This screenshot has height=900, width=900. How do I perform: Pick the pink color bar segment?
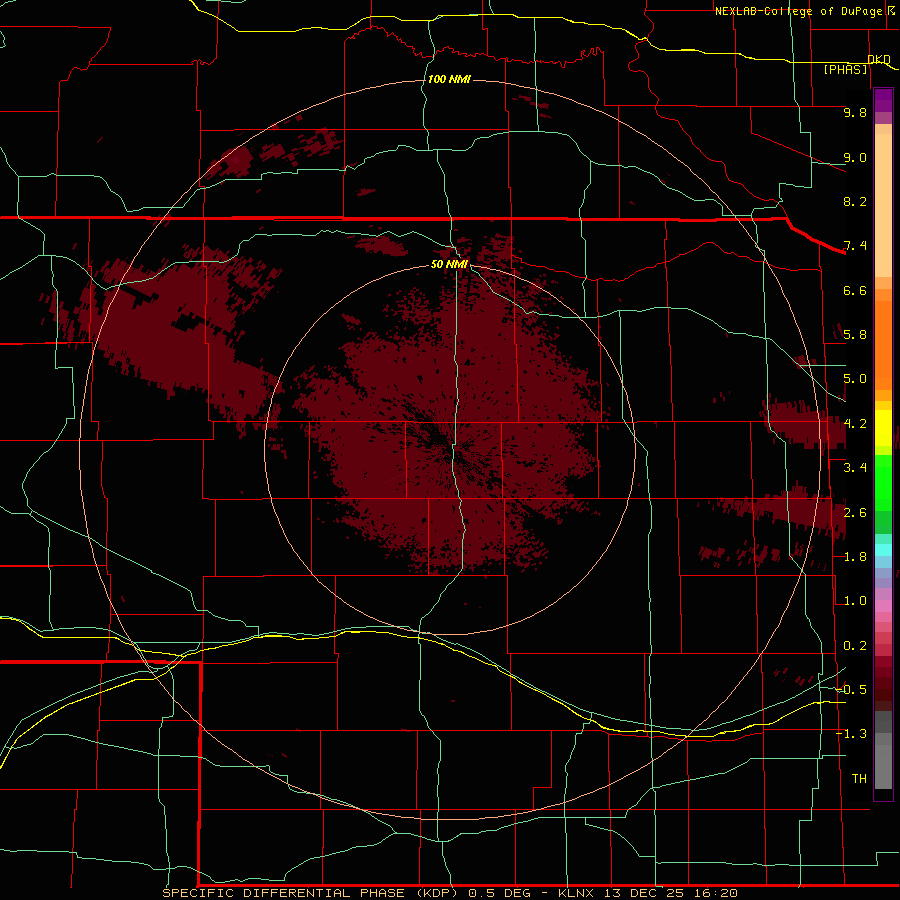[x=883, y=606]
